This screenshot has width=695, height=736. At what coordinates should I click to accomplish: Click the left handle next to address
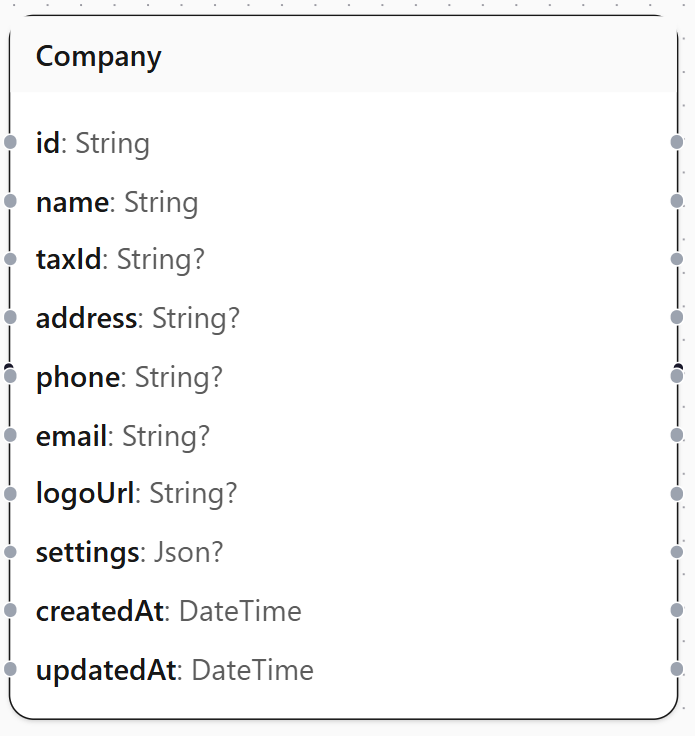tap(10, 317)
